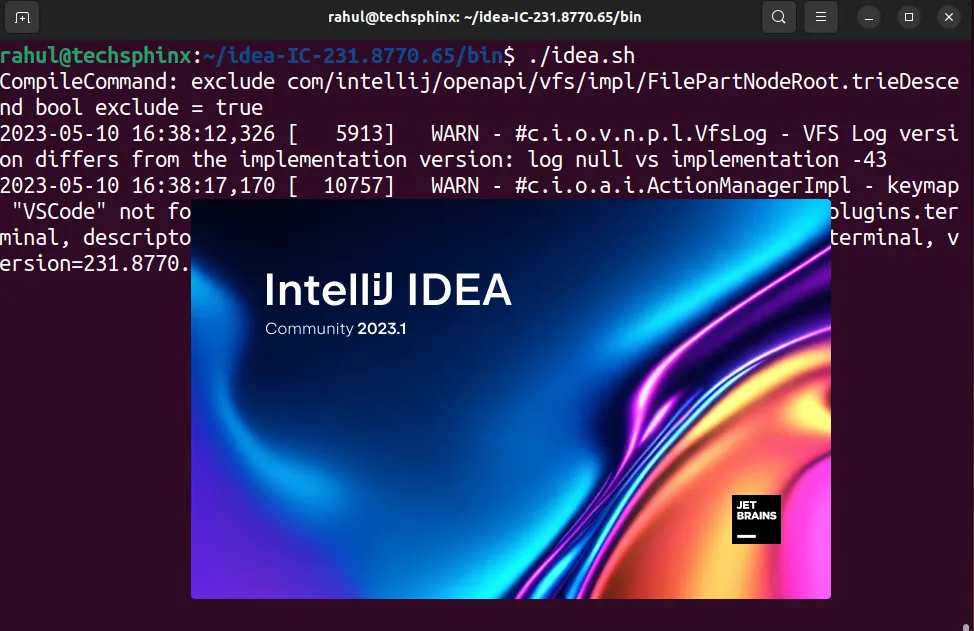Image resolution: width=974 pixels, height=631 pixels.
Task: Click the "VSCode" keymap name
Action: (x=59, y=212)
